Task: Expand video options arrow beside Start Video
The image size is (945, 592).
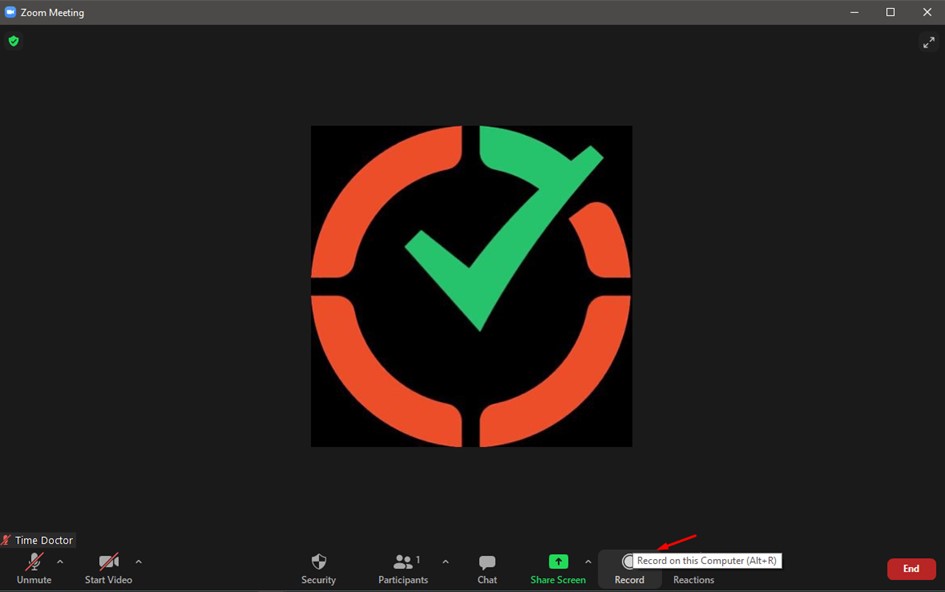Action: pyautogui.click(x=138, y=562)
